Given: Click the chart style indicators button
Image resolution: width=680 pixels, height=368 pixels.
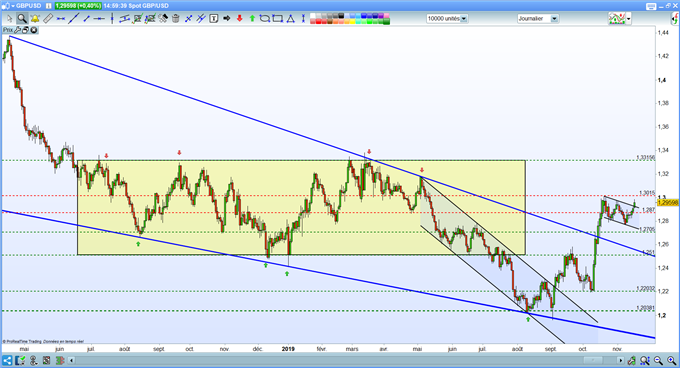Looking at the screenshot, I should point(617,19).
